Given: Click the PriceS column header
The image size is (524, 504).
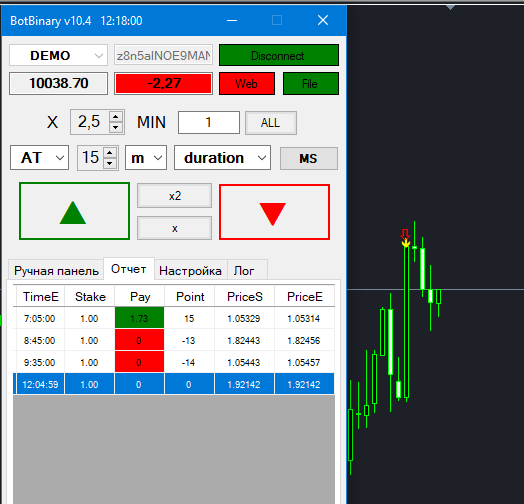Looking at the screenshot, I should (x=245, y=296).
